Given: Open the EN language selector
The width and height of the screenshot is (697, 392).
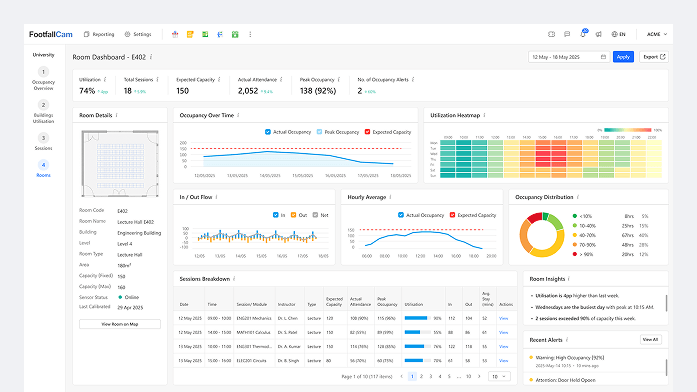Looking at the screenshot, I should tap(618, 34).
